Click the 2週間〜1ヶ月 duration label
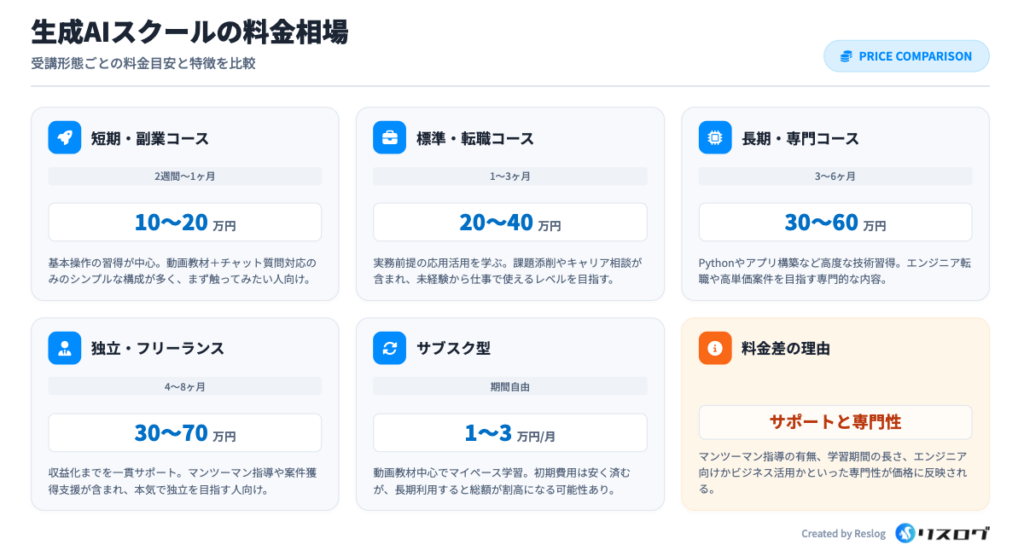The width and height of the screenshot is (1024, 556). click(x=185, y=176)
